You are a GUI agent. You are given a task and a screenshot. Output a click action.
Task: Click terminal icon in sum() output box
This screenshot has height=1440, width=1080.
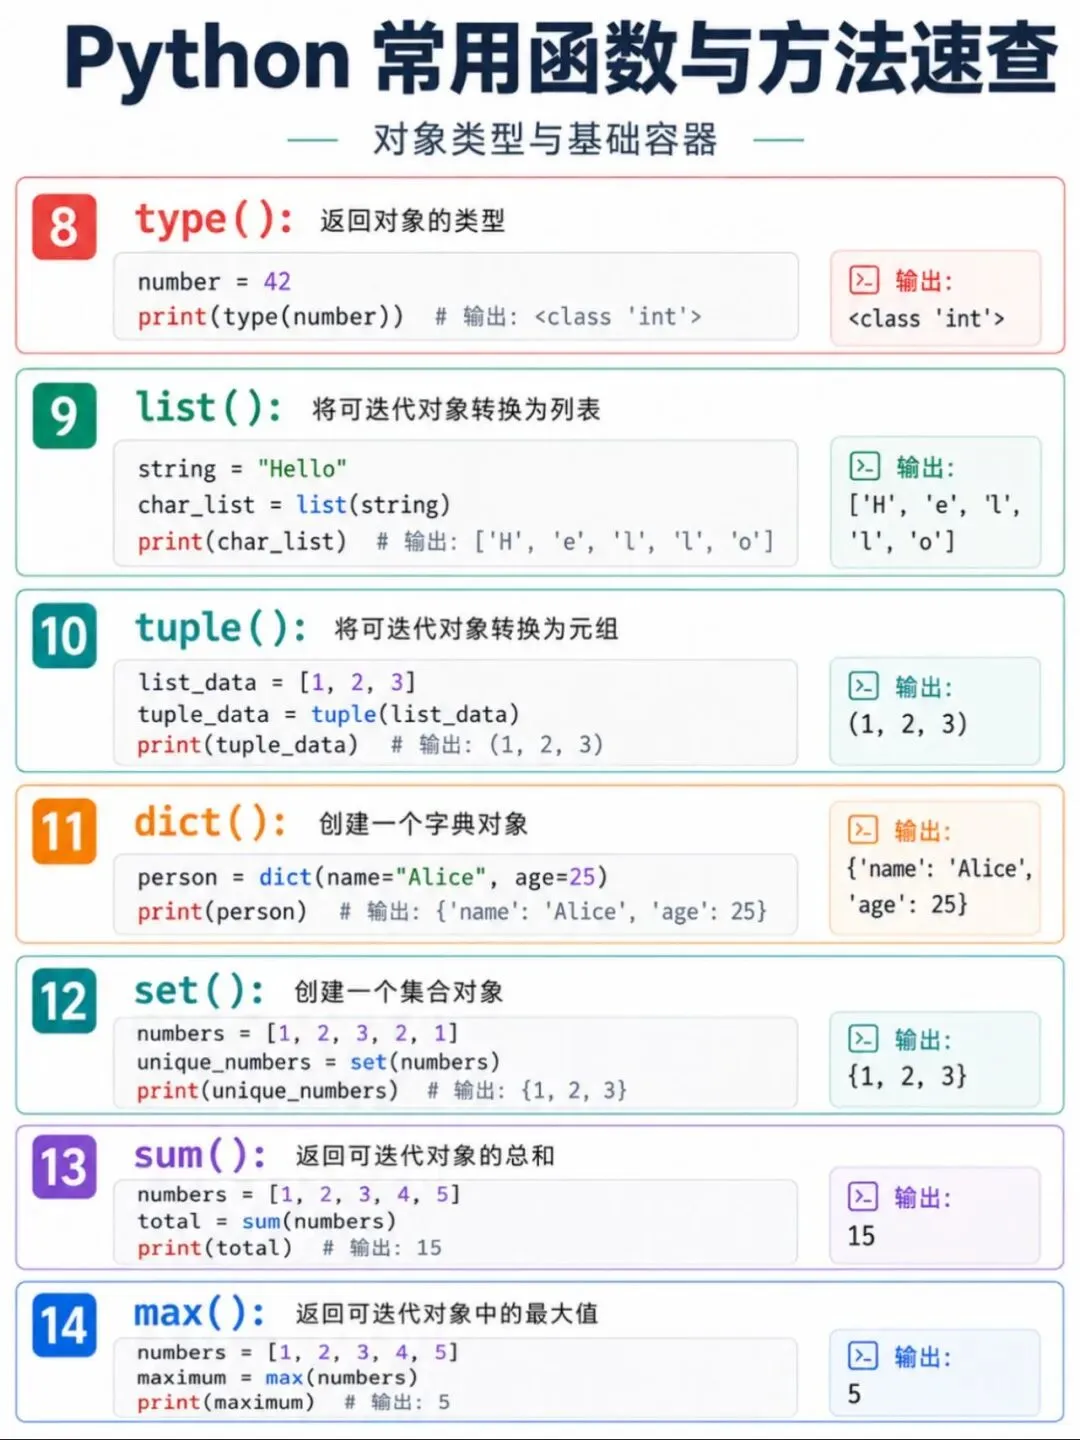(x=863, y=1197)
